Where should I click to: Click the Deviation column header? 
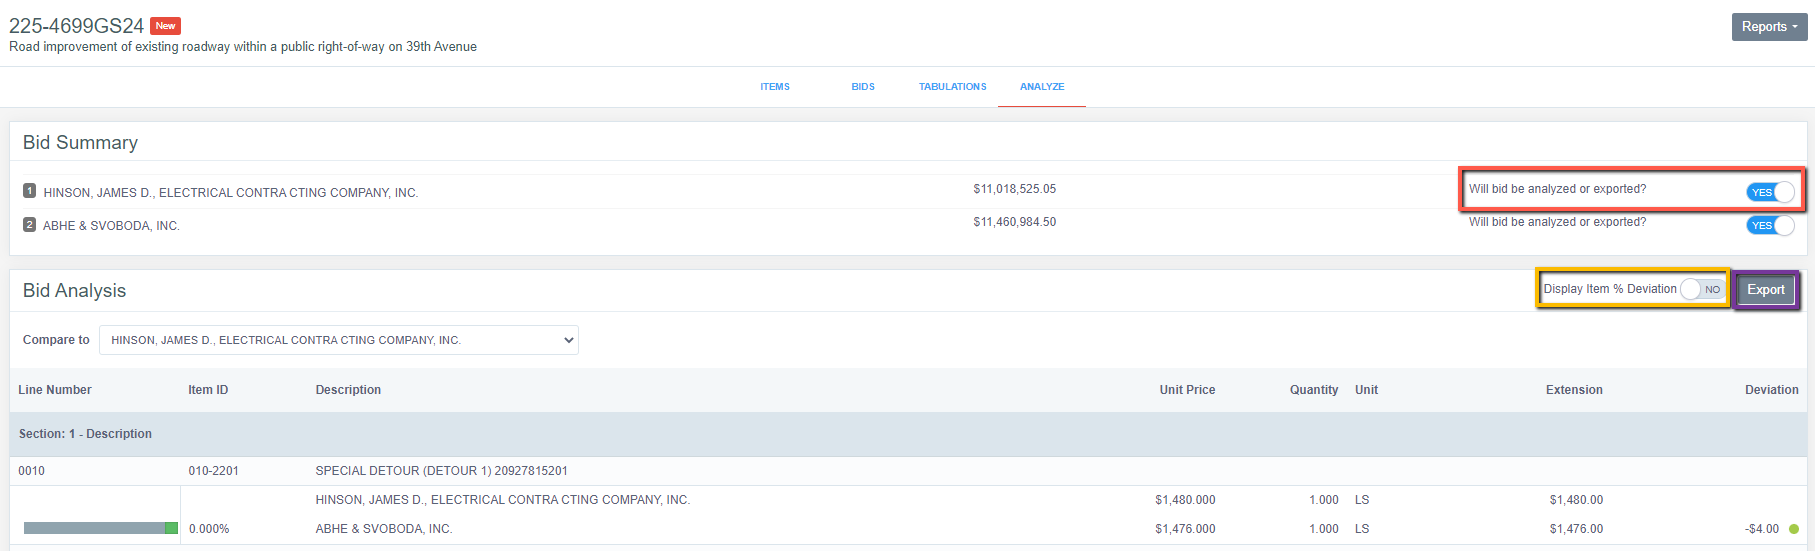pos(1771,390)
